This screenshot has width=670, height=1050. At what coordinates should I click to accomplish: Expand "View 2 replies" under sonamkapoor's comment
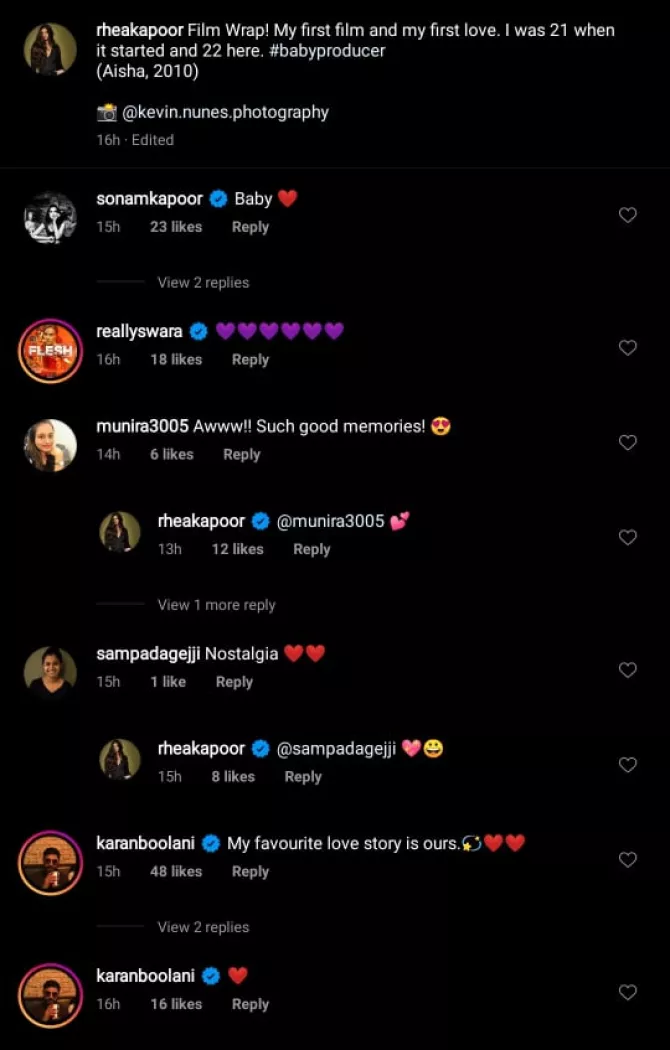(x=203, y=283)
